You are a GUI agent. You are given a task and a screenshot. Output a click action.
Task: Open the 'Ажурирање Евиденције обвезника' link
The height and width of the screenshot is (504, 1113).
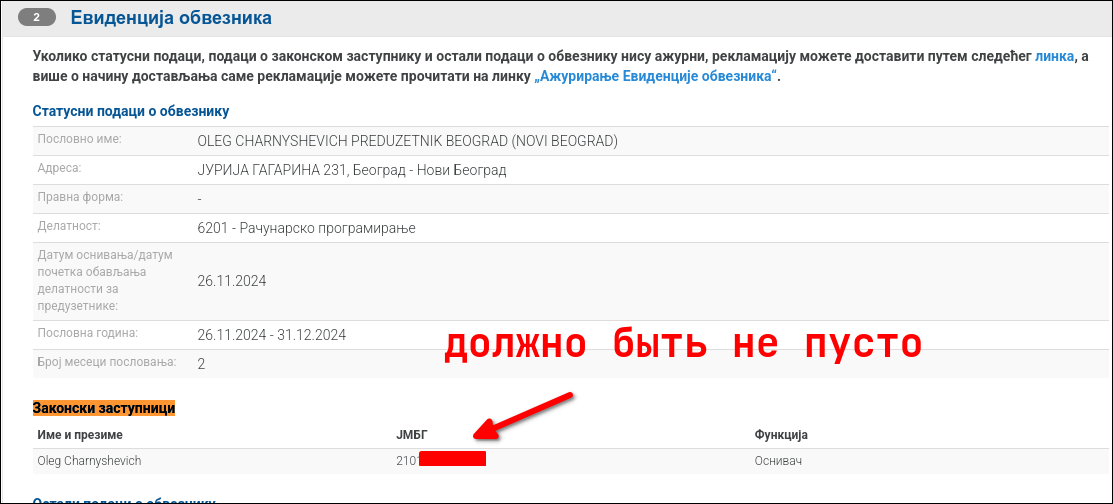656,77
